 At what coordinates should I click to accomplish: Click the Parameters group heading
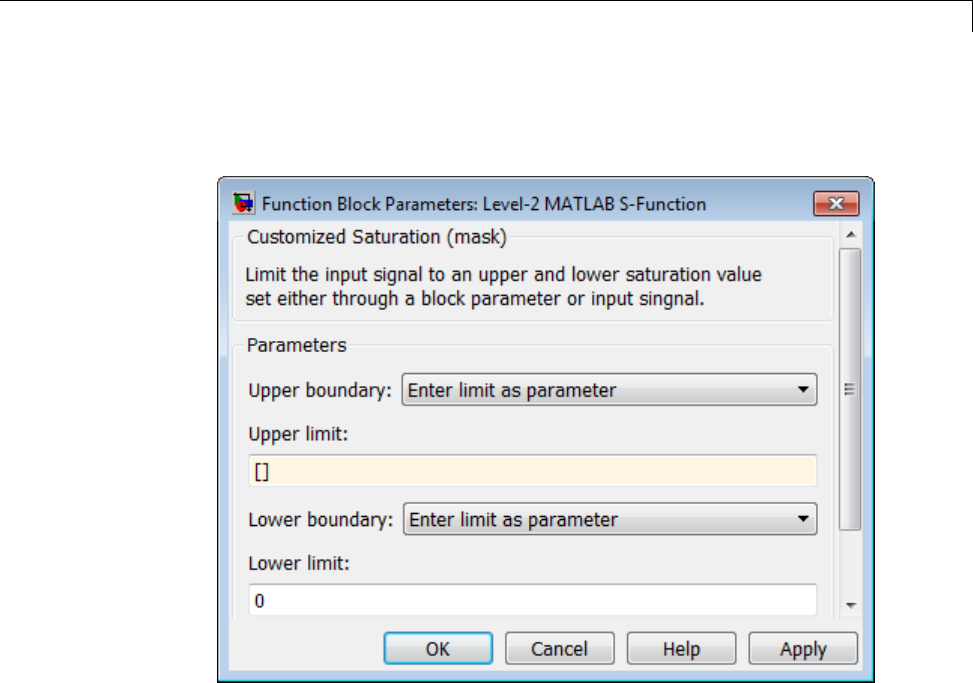(297, 346)
